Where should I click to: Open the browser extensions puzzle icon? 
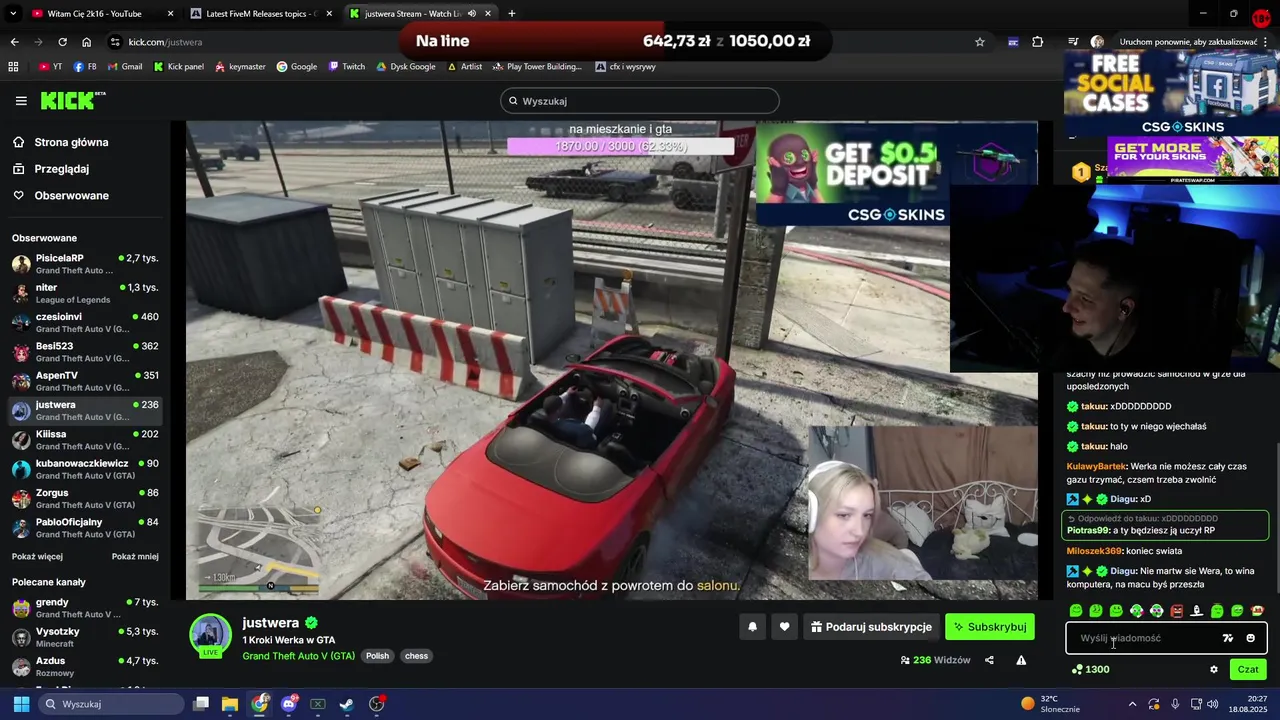coord(1037,42)
